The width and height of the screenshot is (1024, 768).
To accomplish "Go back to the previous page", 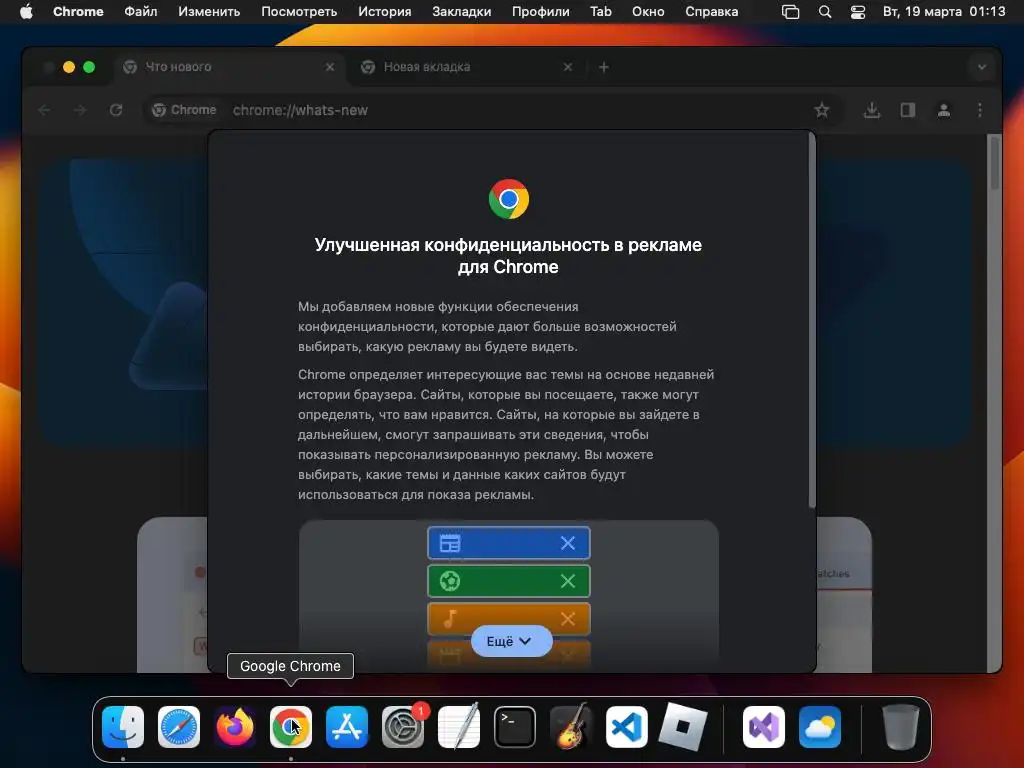I will [x=44, y=110].
